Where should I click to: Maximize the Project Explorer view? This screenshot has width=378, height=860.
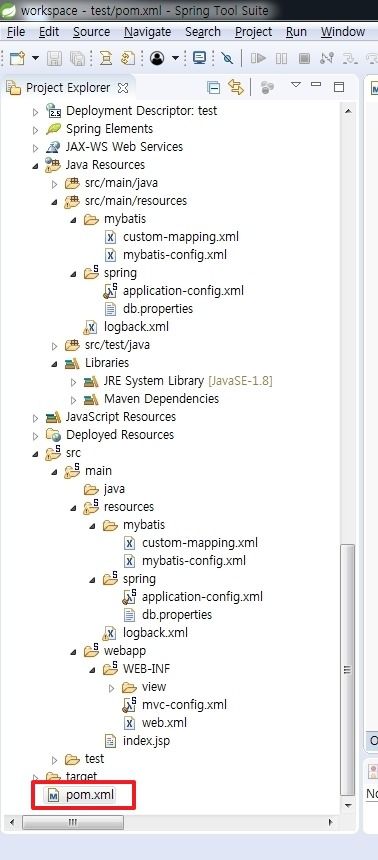(x=339, y=87)
